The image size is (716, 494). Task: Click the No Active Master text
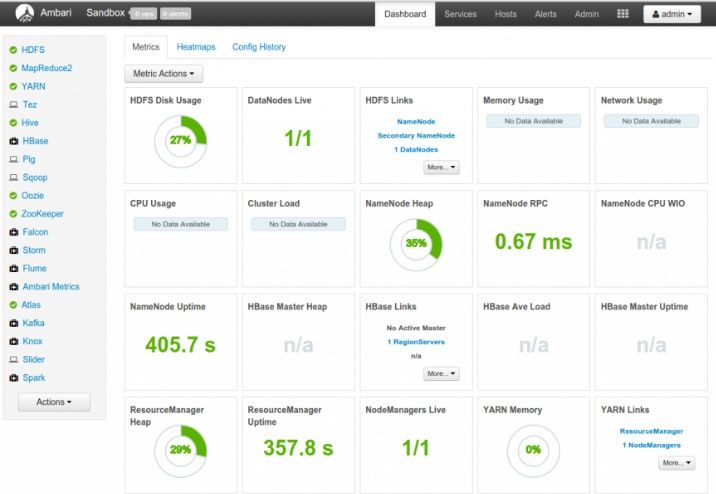[x=416, y=328]
